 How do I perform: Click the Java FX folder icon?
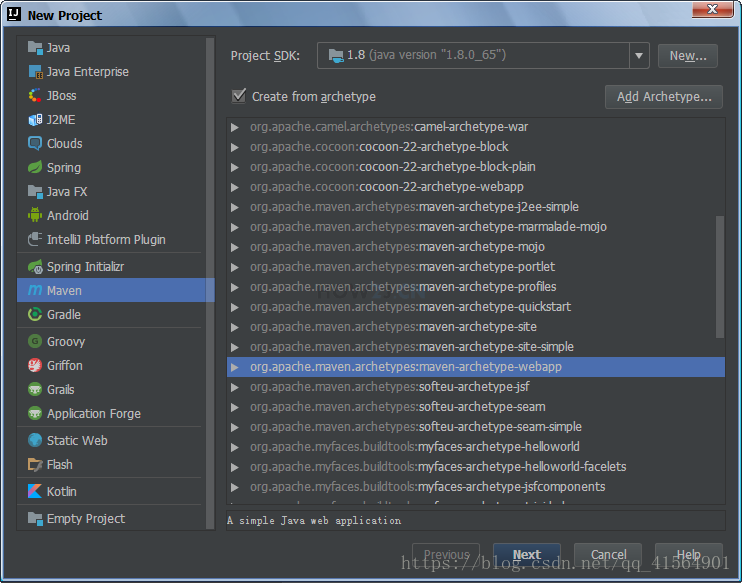[35, 192]
